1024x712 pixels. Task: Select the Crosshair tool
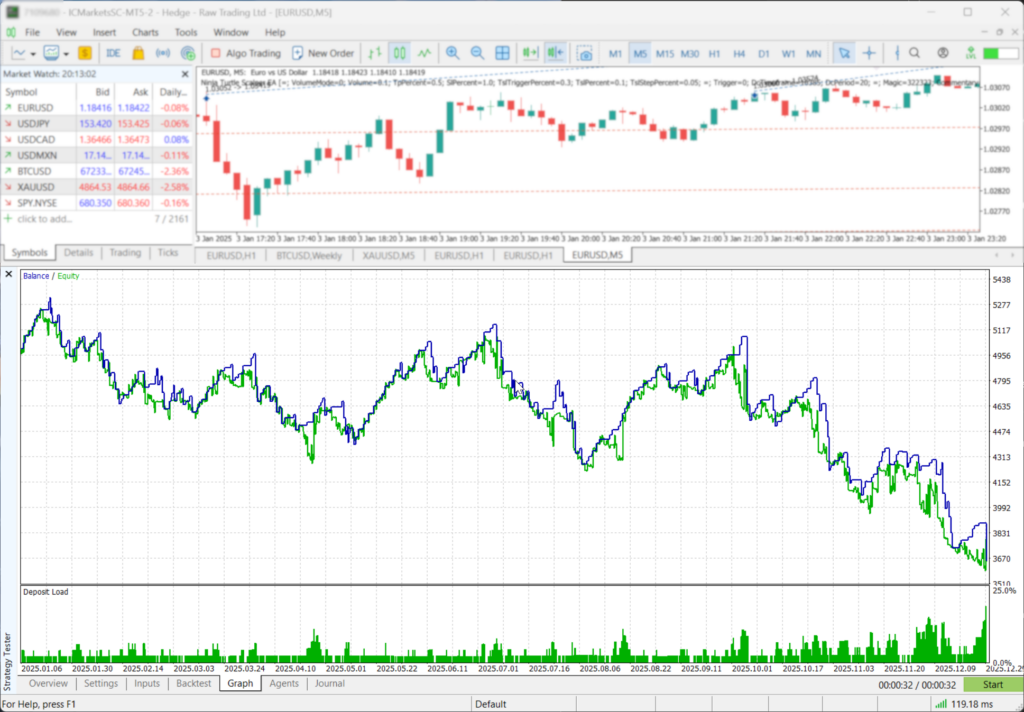pos(869,53)
